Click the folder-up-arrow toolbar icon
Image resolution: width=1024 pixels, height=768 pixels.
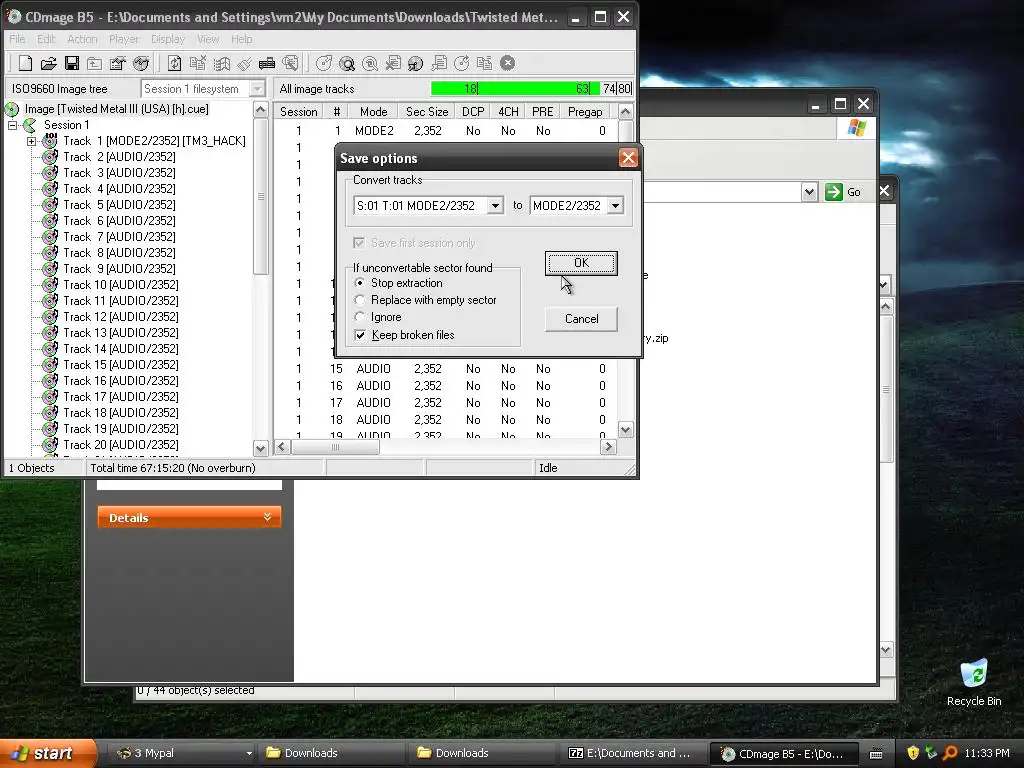95,63
